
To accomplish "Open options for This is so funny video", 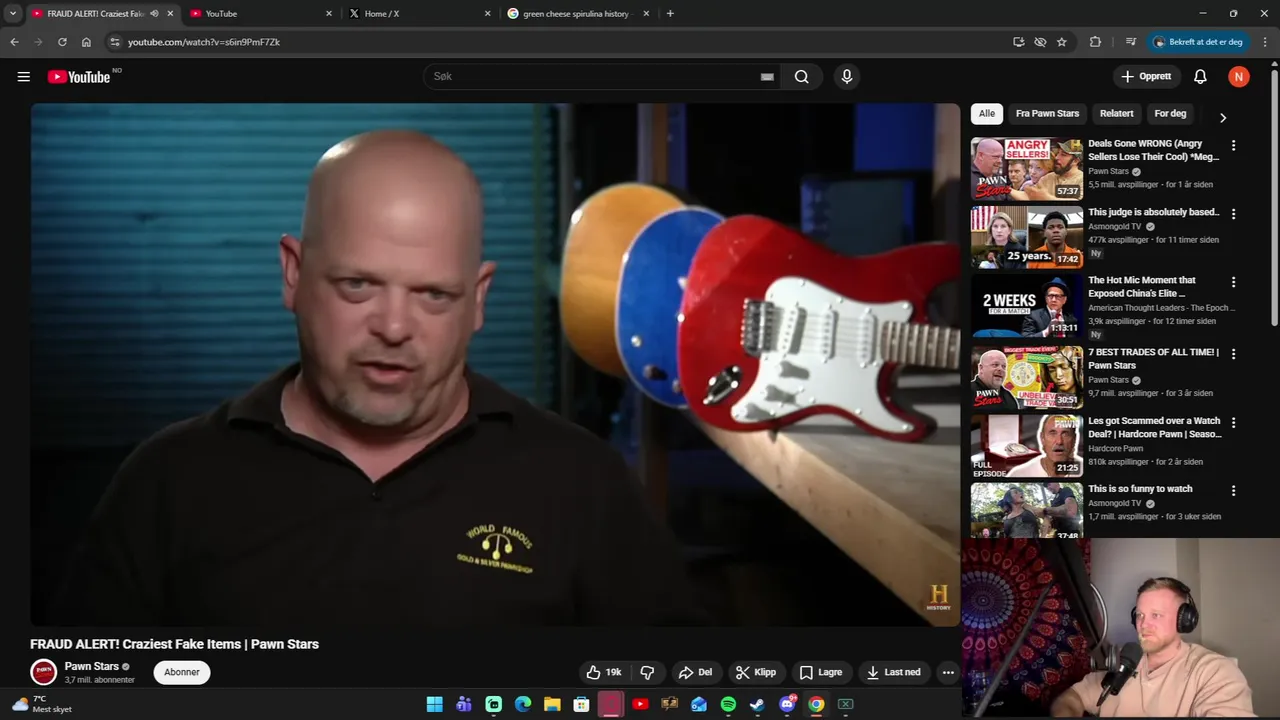I will click(1233, 491).
